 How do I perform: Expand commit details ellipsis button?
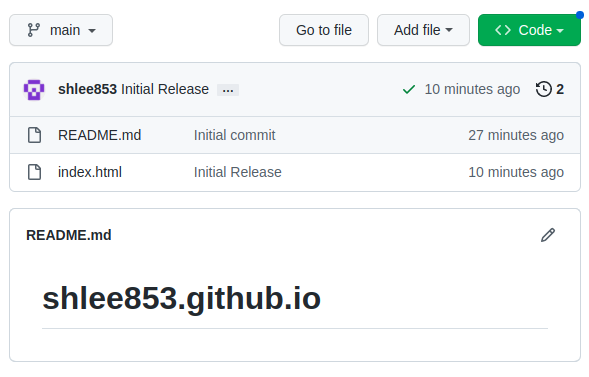[228, 90]
